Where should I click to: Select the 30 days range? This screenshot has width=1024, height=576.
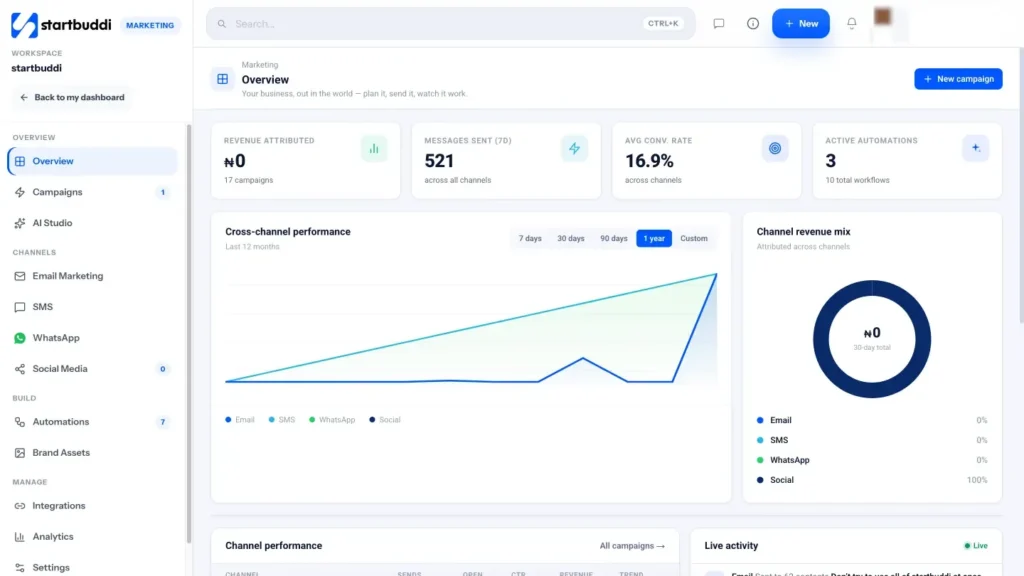571,238
